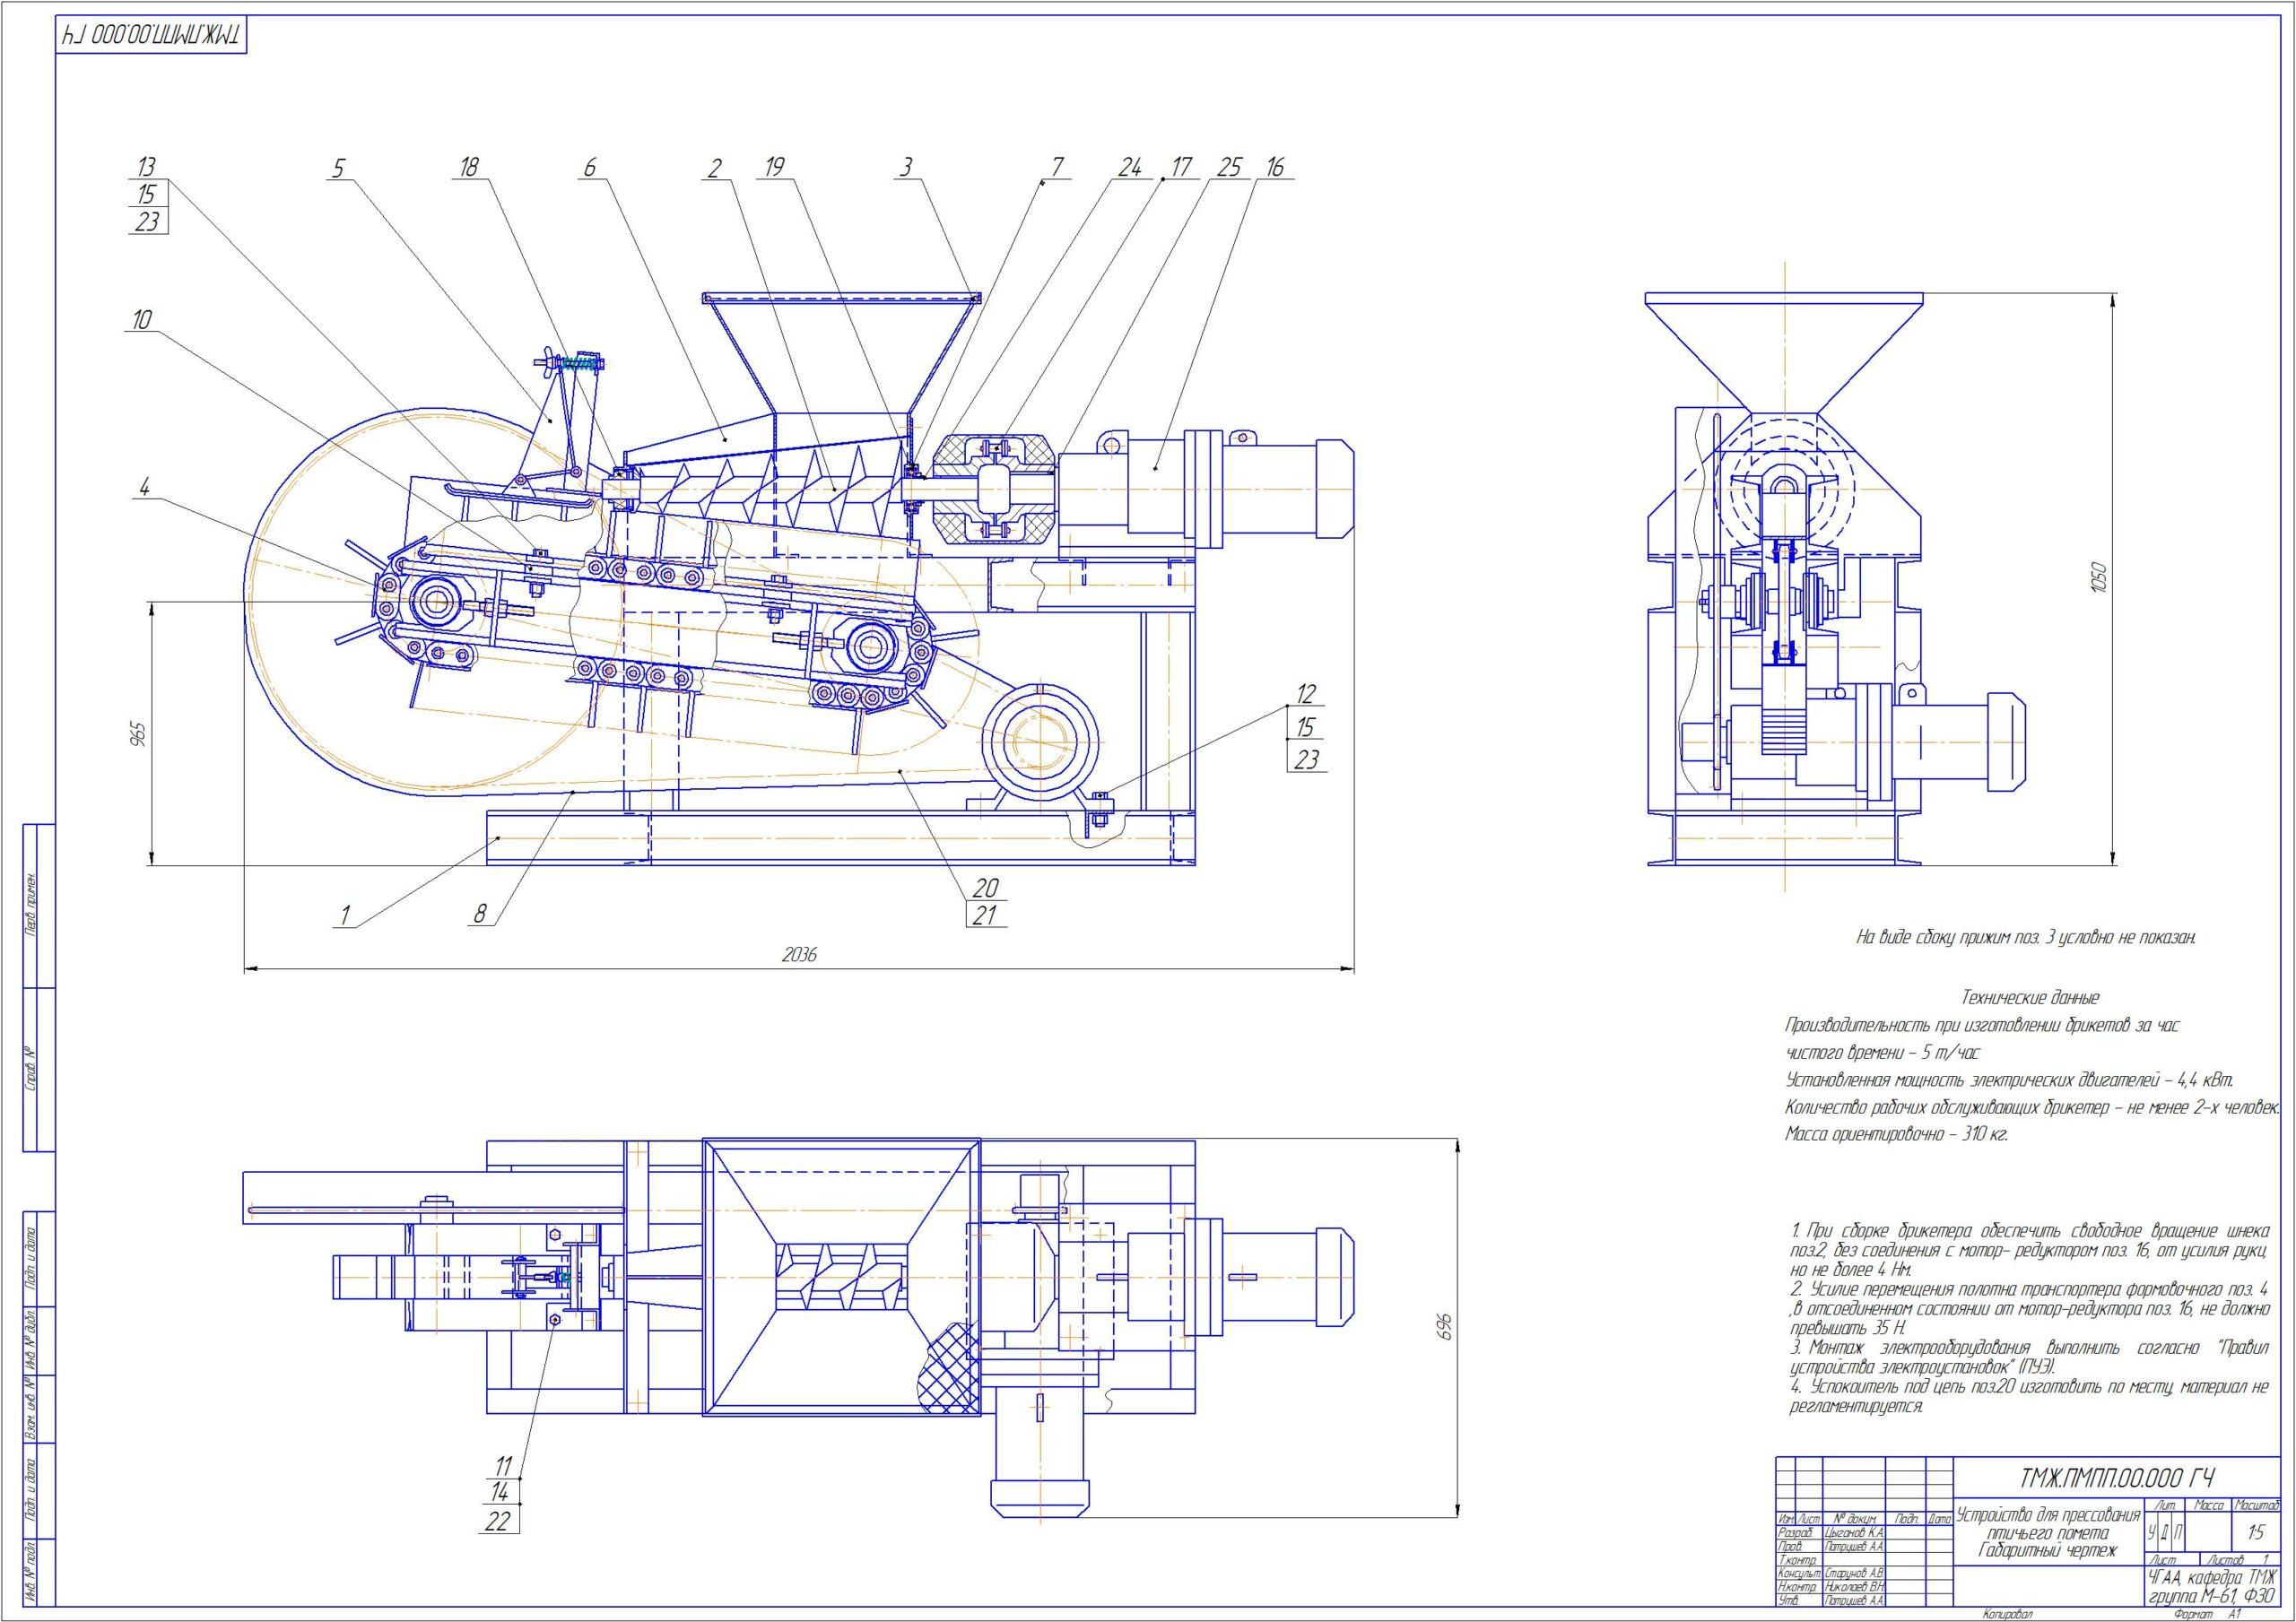Image resolution: width=2296 pixels, height=1622 pixels.
Task: Click part callout number 12
Action: pyautogui.click(x=1306, y=694)
